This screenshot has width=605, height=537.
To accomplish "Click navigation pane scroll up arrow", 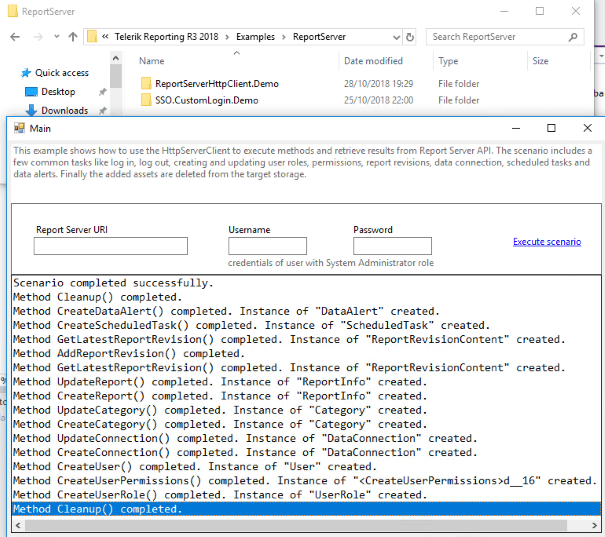I will point(115,58).
